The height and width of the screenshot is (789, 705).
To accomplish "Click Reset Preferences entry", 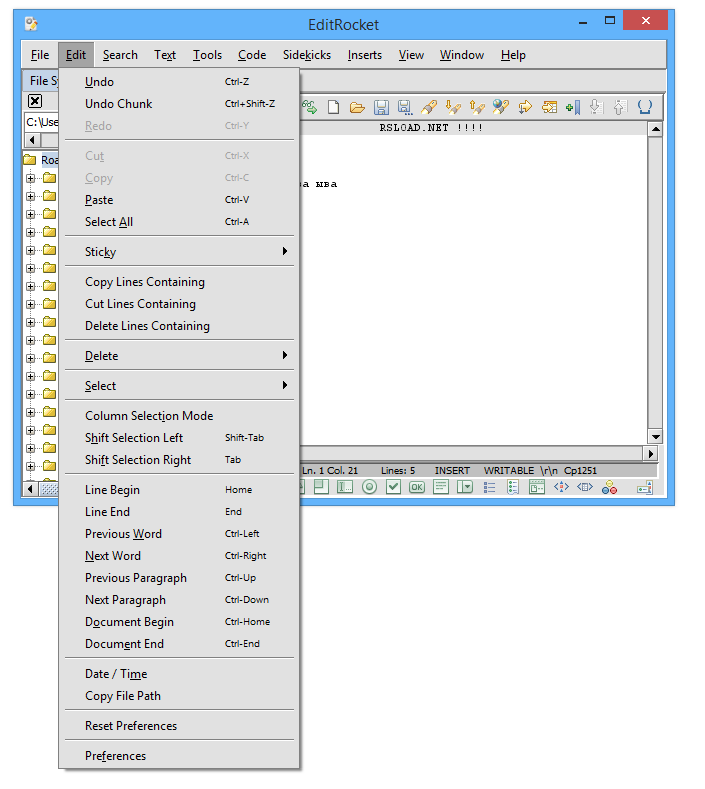I will pos(179,726).
